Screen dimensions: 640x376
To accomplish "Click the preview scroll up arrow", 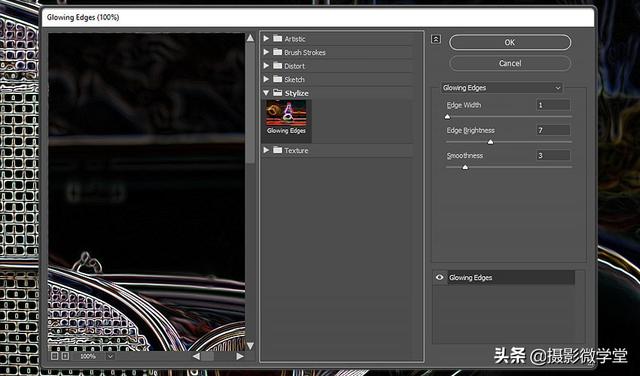I will click(250, 38).
